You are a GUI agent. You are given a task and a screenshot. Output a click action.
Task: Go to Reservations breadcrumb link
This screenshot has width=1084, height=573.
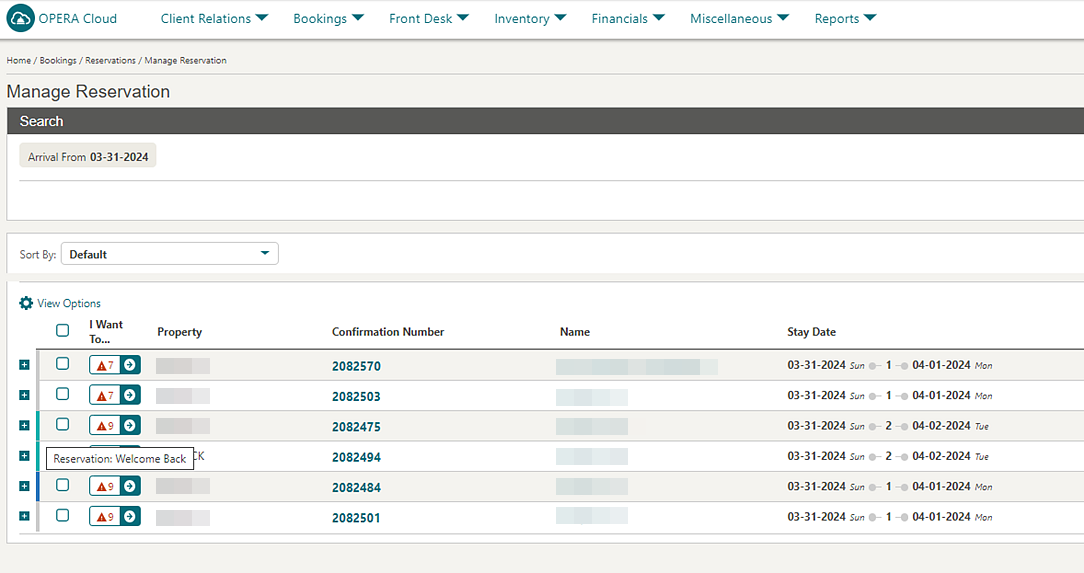tap(111, 61)
